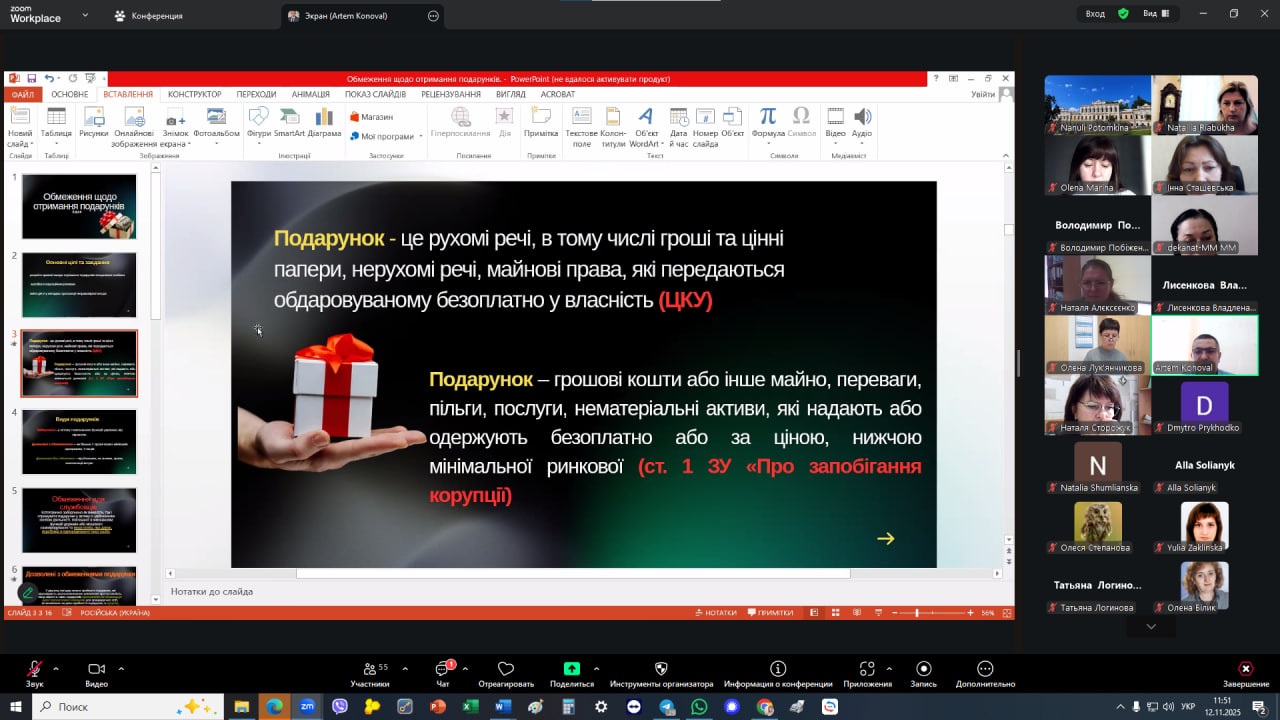Toggle Windows keyboard language УКР indicator
The image size is (1280, 720).
pyautogui.click(x=1188, y=707)
